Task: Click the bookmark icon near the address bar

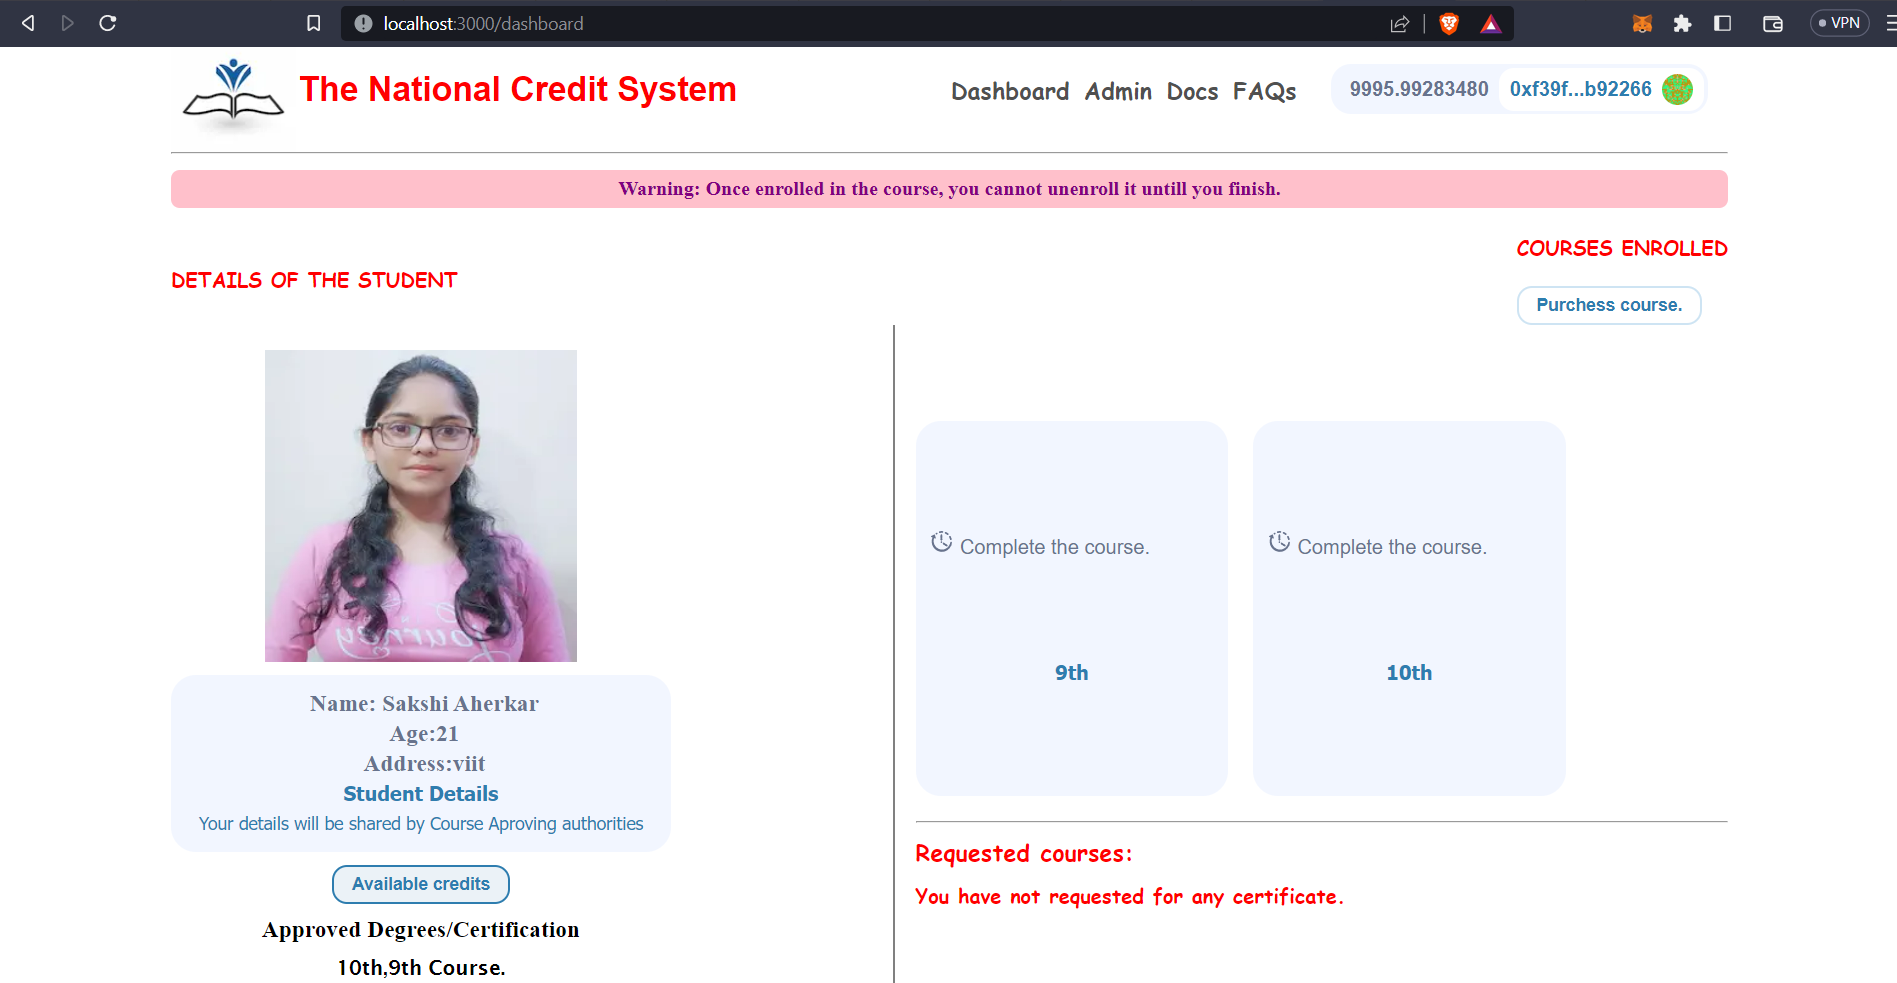Action: [313, 22]
